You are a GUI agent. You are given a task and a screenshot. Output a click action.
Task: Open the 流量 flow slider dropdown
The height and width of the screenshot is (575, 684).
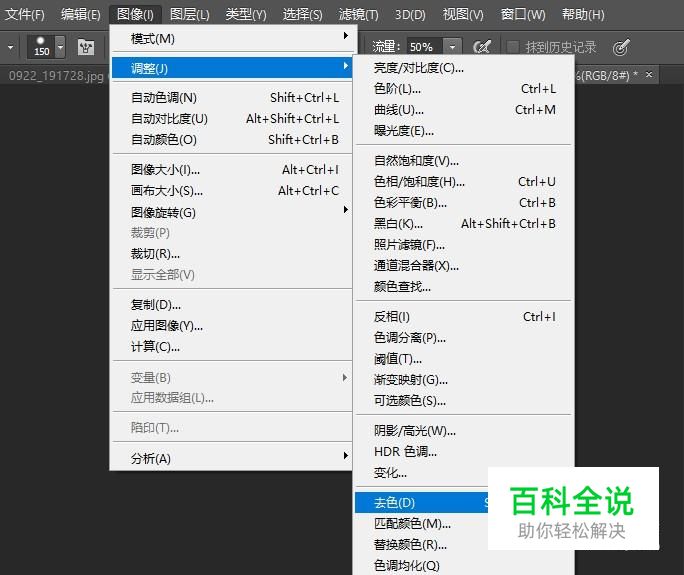[x=452, y=47]
